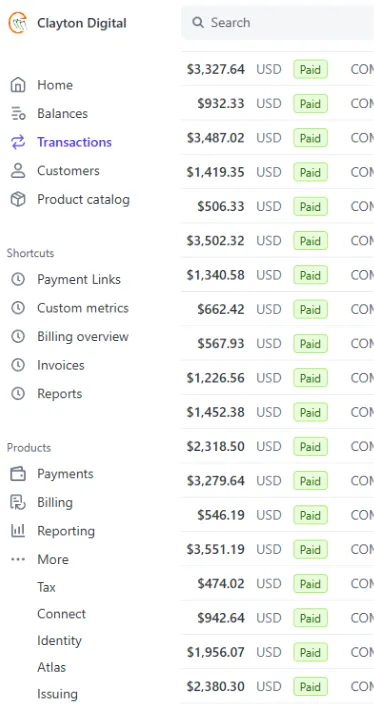The height and width of the screenshot is (706, 374).
Task: Click the Payments wallet icon
Action: pos(18,474)
